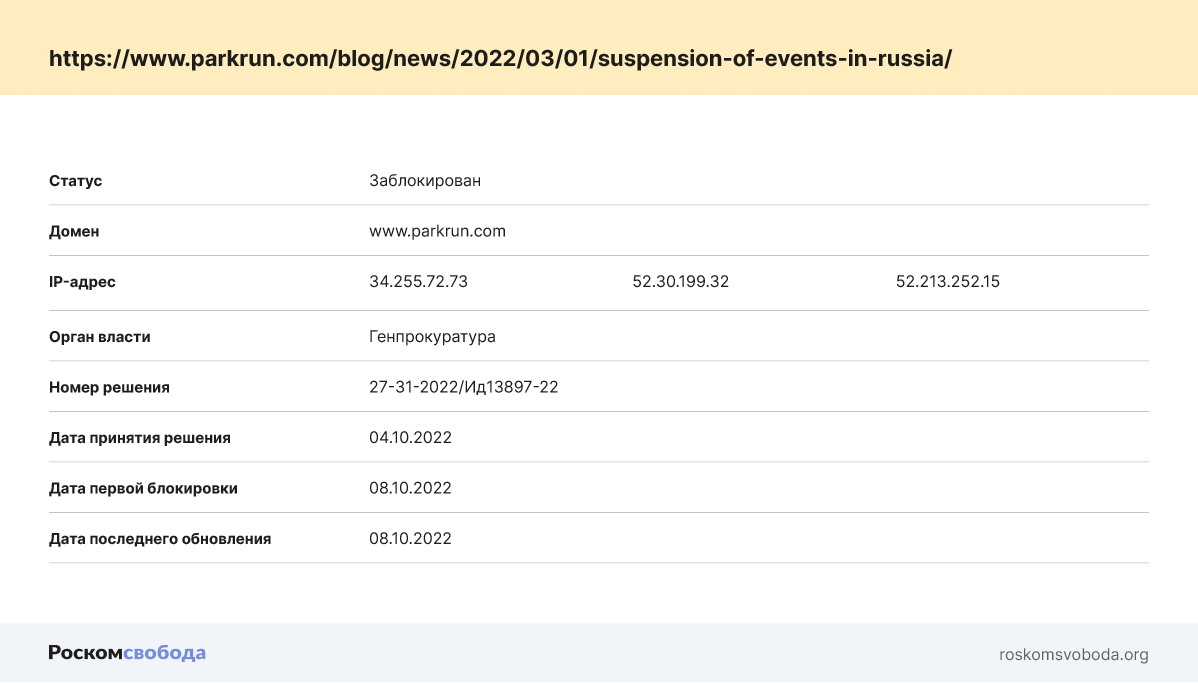The height and width of the screenshot is (683, 1198).
Task: Select the IP address 52.213.252.15
Action: coord(947,282)
